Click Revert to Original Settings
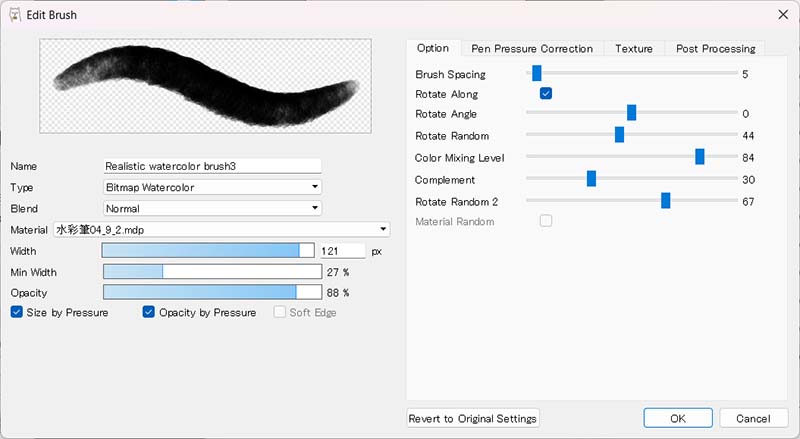Viewport: 800px width, 439px height. point(473,419)
